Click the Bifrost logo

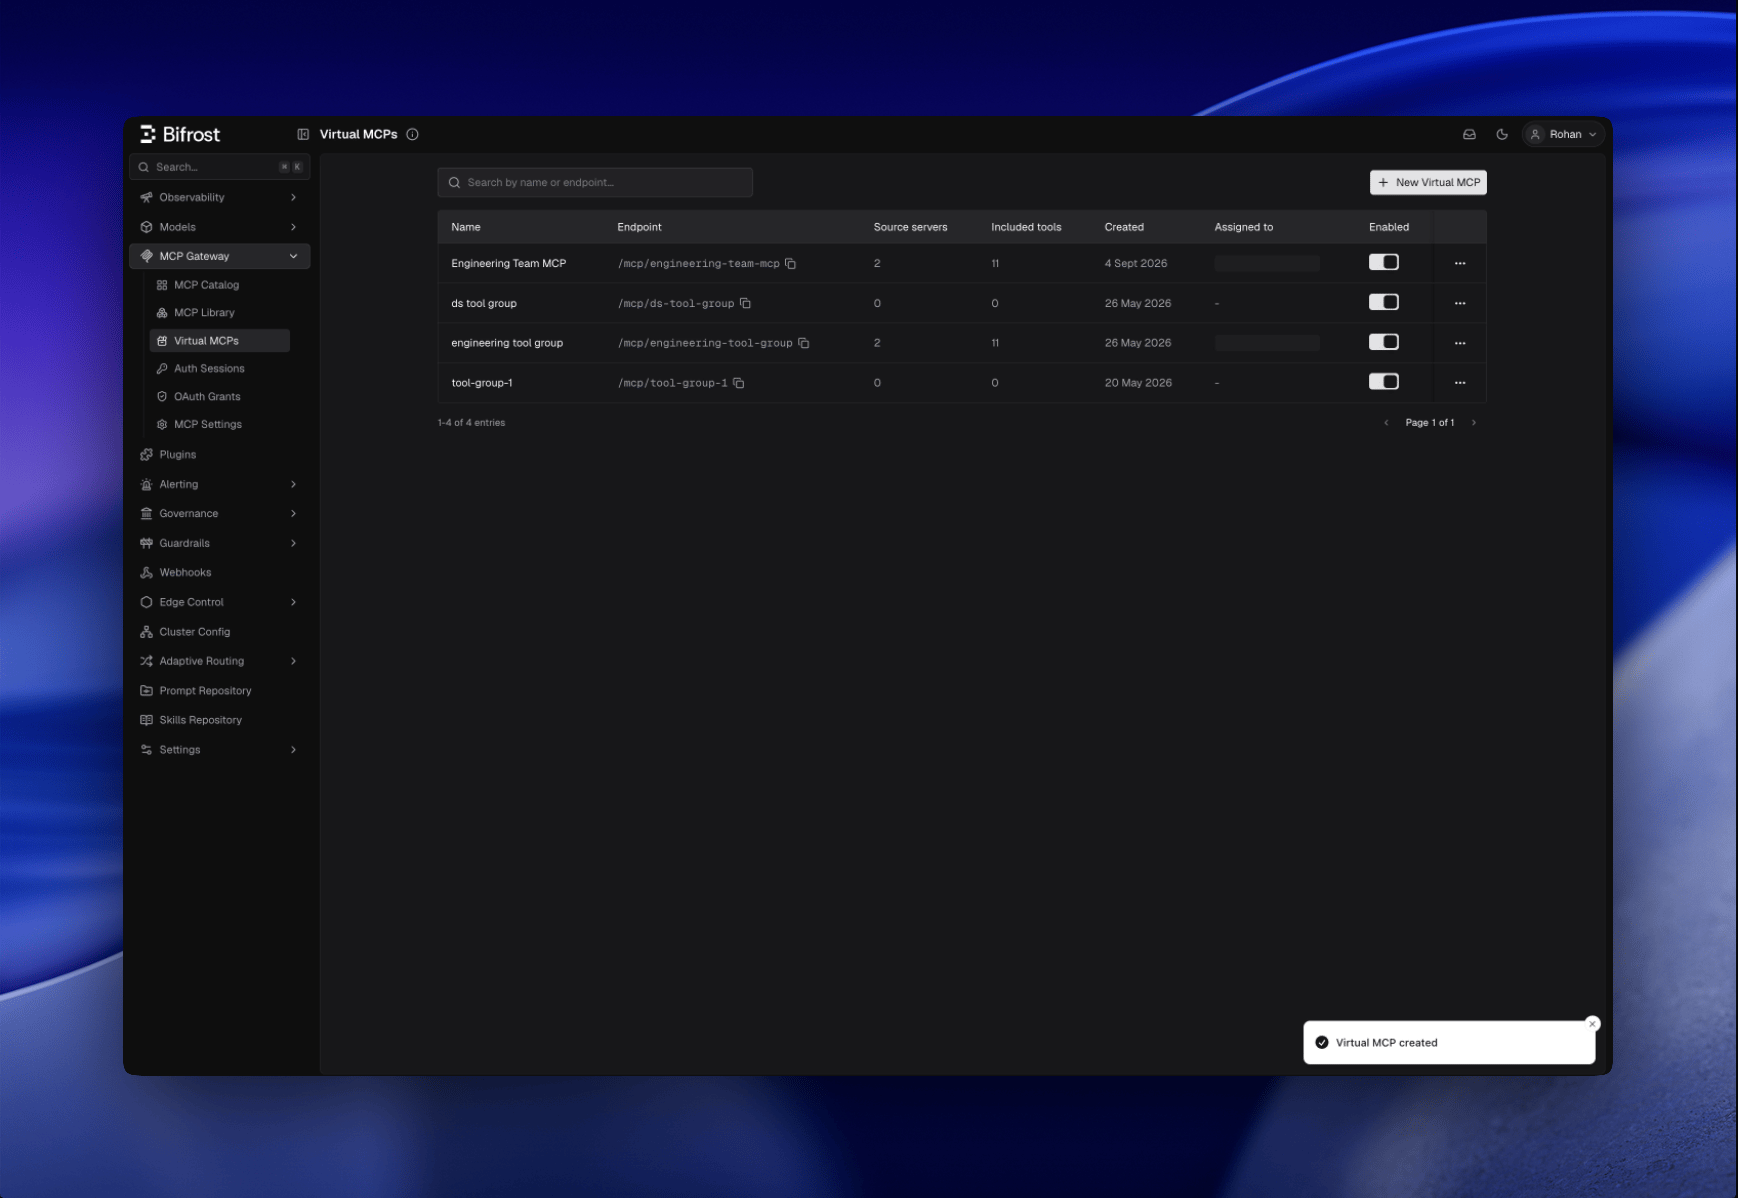pos(180,134)
